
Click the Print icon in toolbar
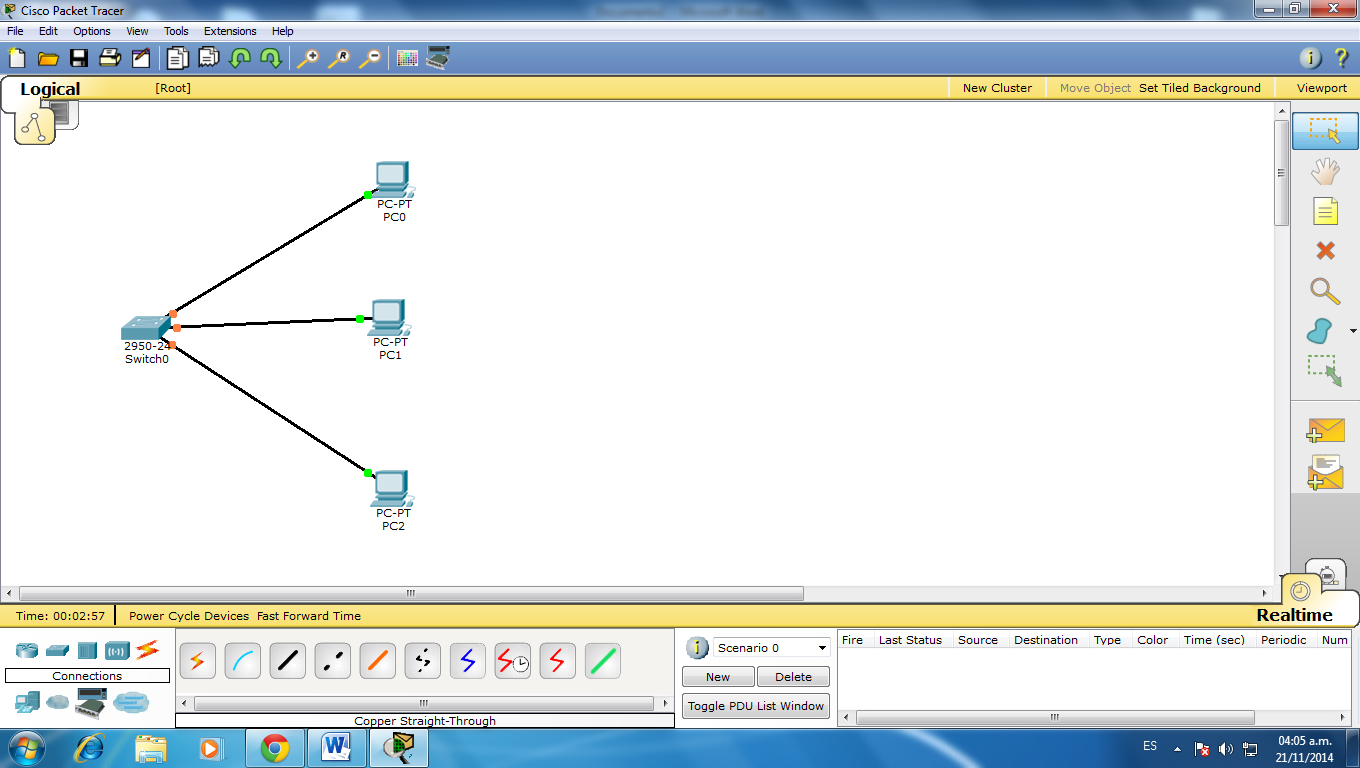pyautogui.click(x=109, y=58)
